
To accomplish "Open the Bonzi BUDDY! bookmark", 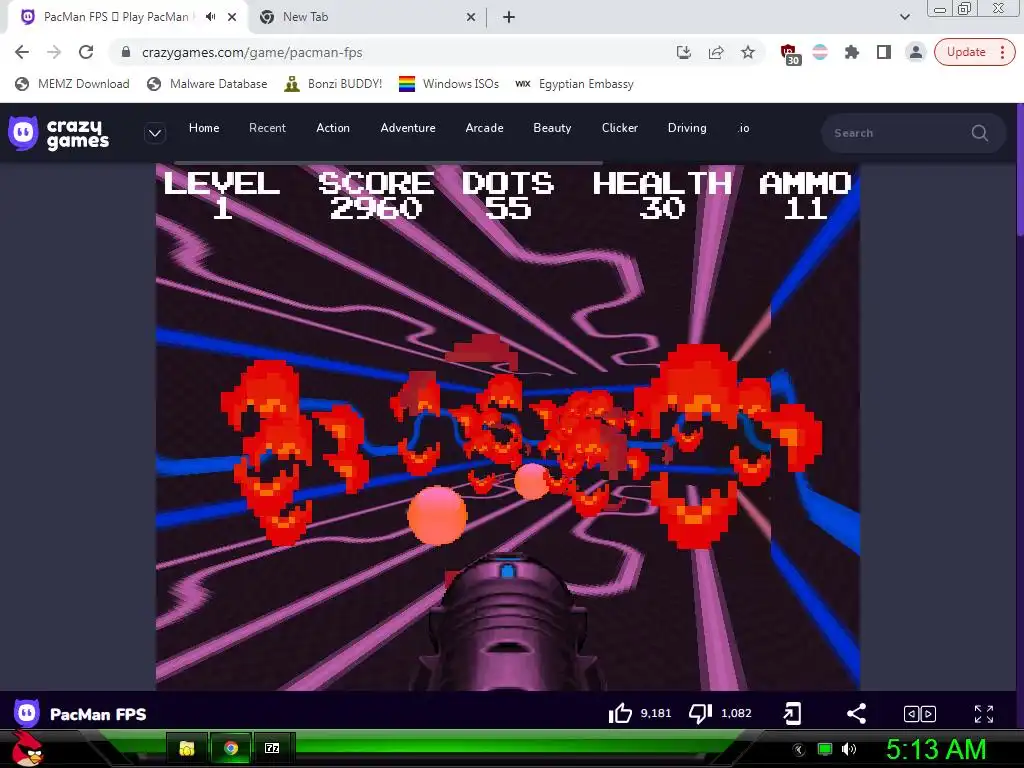I will click(333, 84).
